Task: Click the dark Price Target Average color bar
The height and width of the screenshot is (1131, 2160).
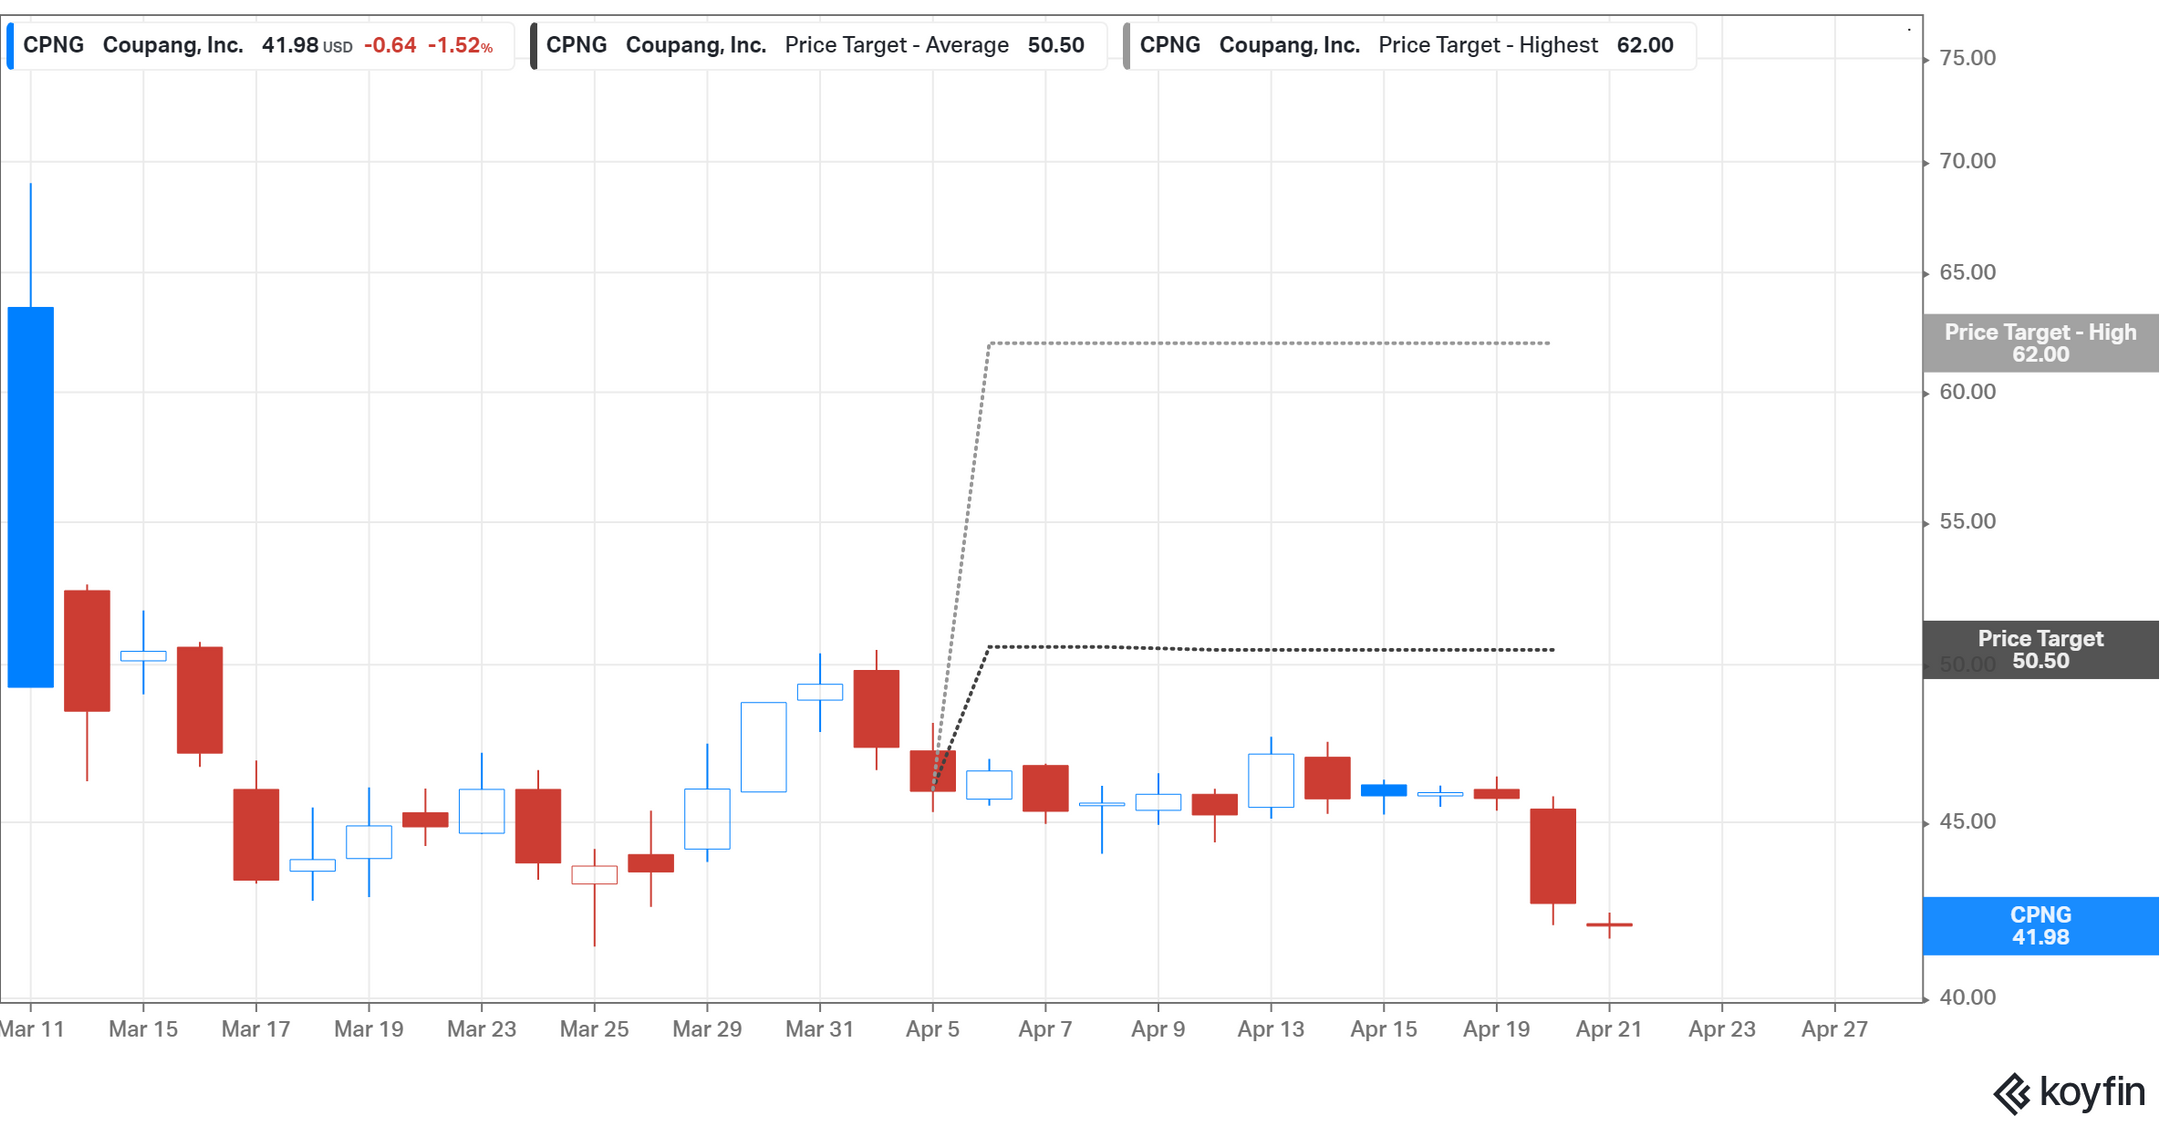Action: pos(533,46)
